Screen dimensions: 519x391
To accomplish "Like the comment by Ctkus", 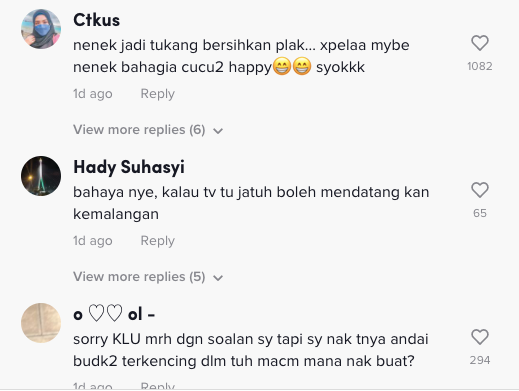I will tap(480, 43).
